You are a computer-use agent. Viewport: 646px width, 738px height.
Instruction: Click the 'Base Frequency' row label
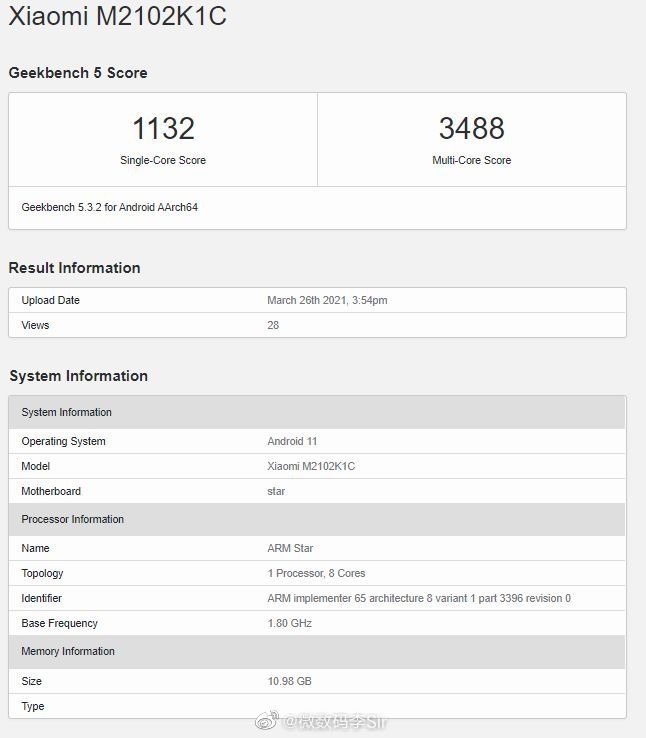pos(59,623)
